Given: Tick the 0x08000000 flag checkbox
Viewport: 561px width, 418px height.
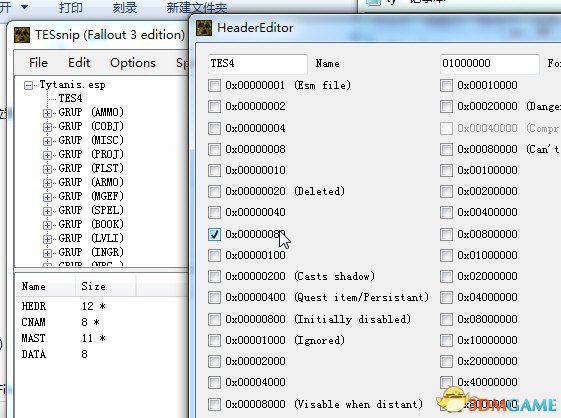Looking at the screenshot, I should point(446,319).
